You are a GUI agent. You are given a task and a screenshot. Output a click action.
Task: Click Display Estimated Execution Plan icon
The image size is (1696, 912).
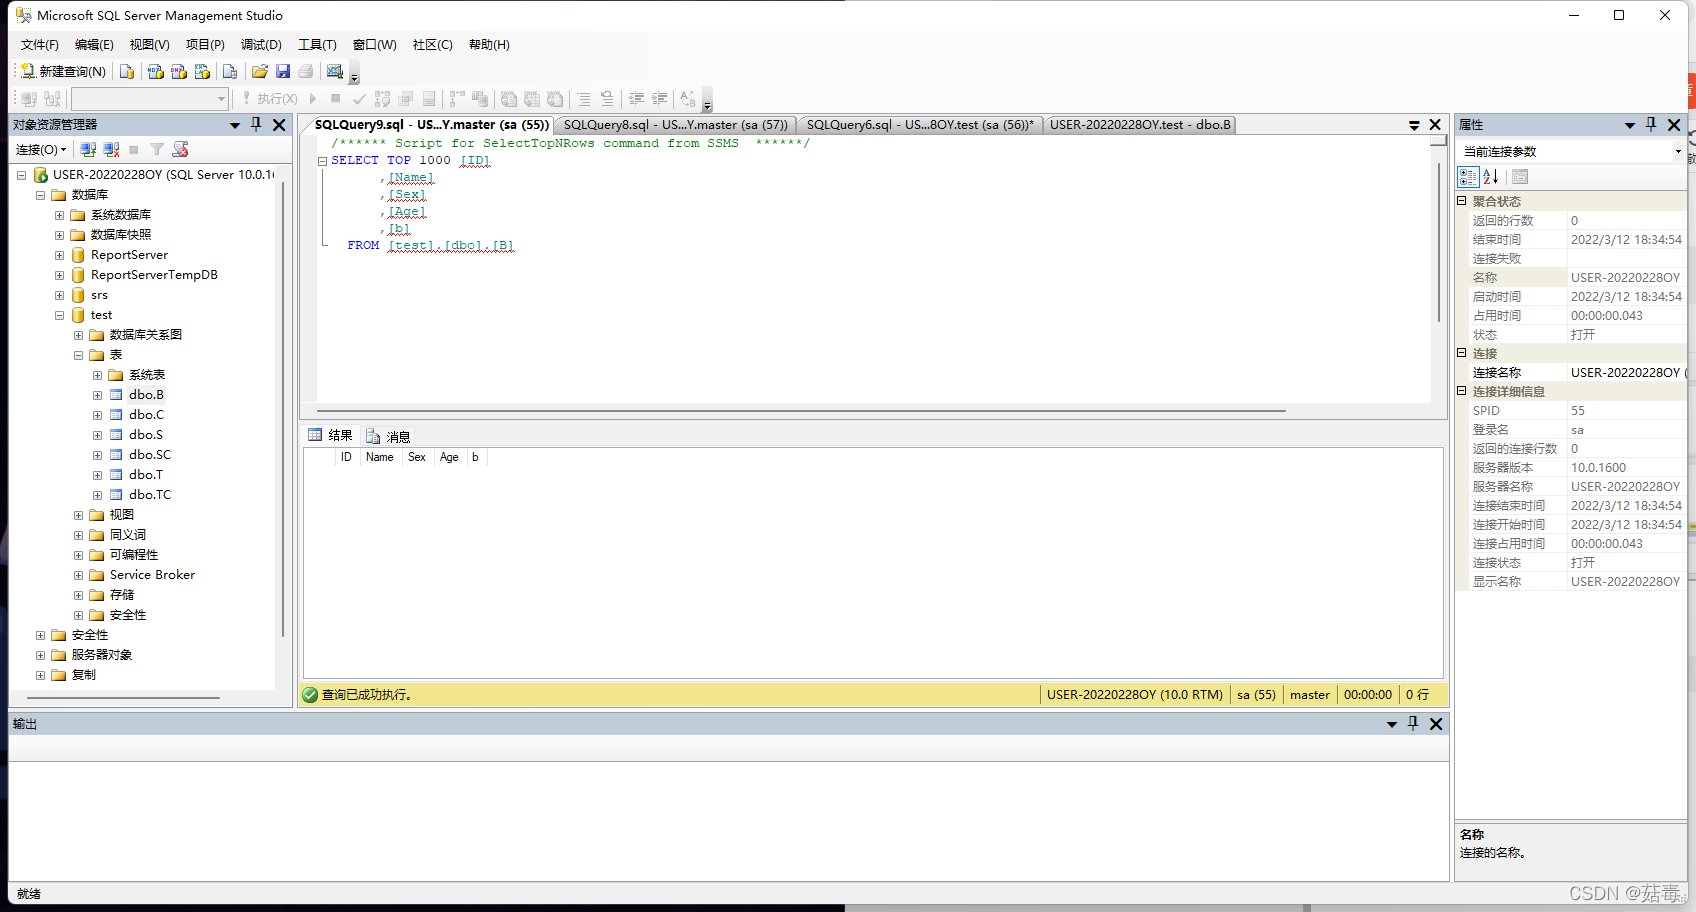click(x=382, y=99)
